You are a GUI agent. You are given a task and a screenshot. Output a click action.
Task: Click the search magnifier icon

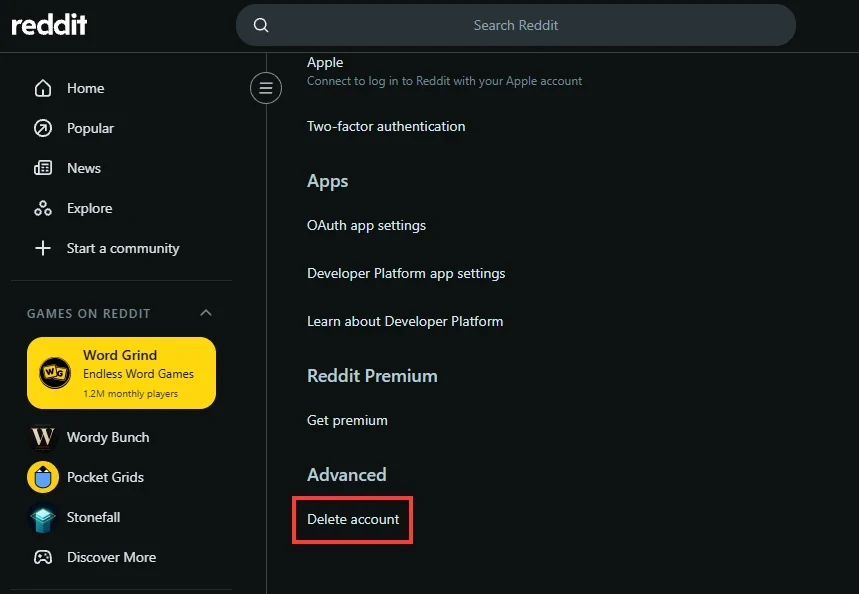click(261, 25)
